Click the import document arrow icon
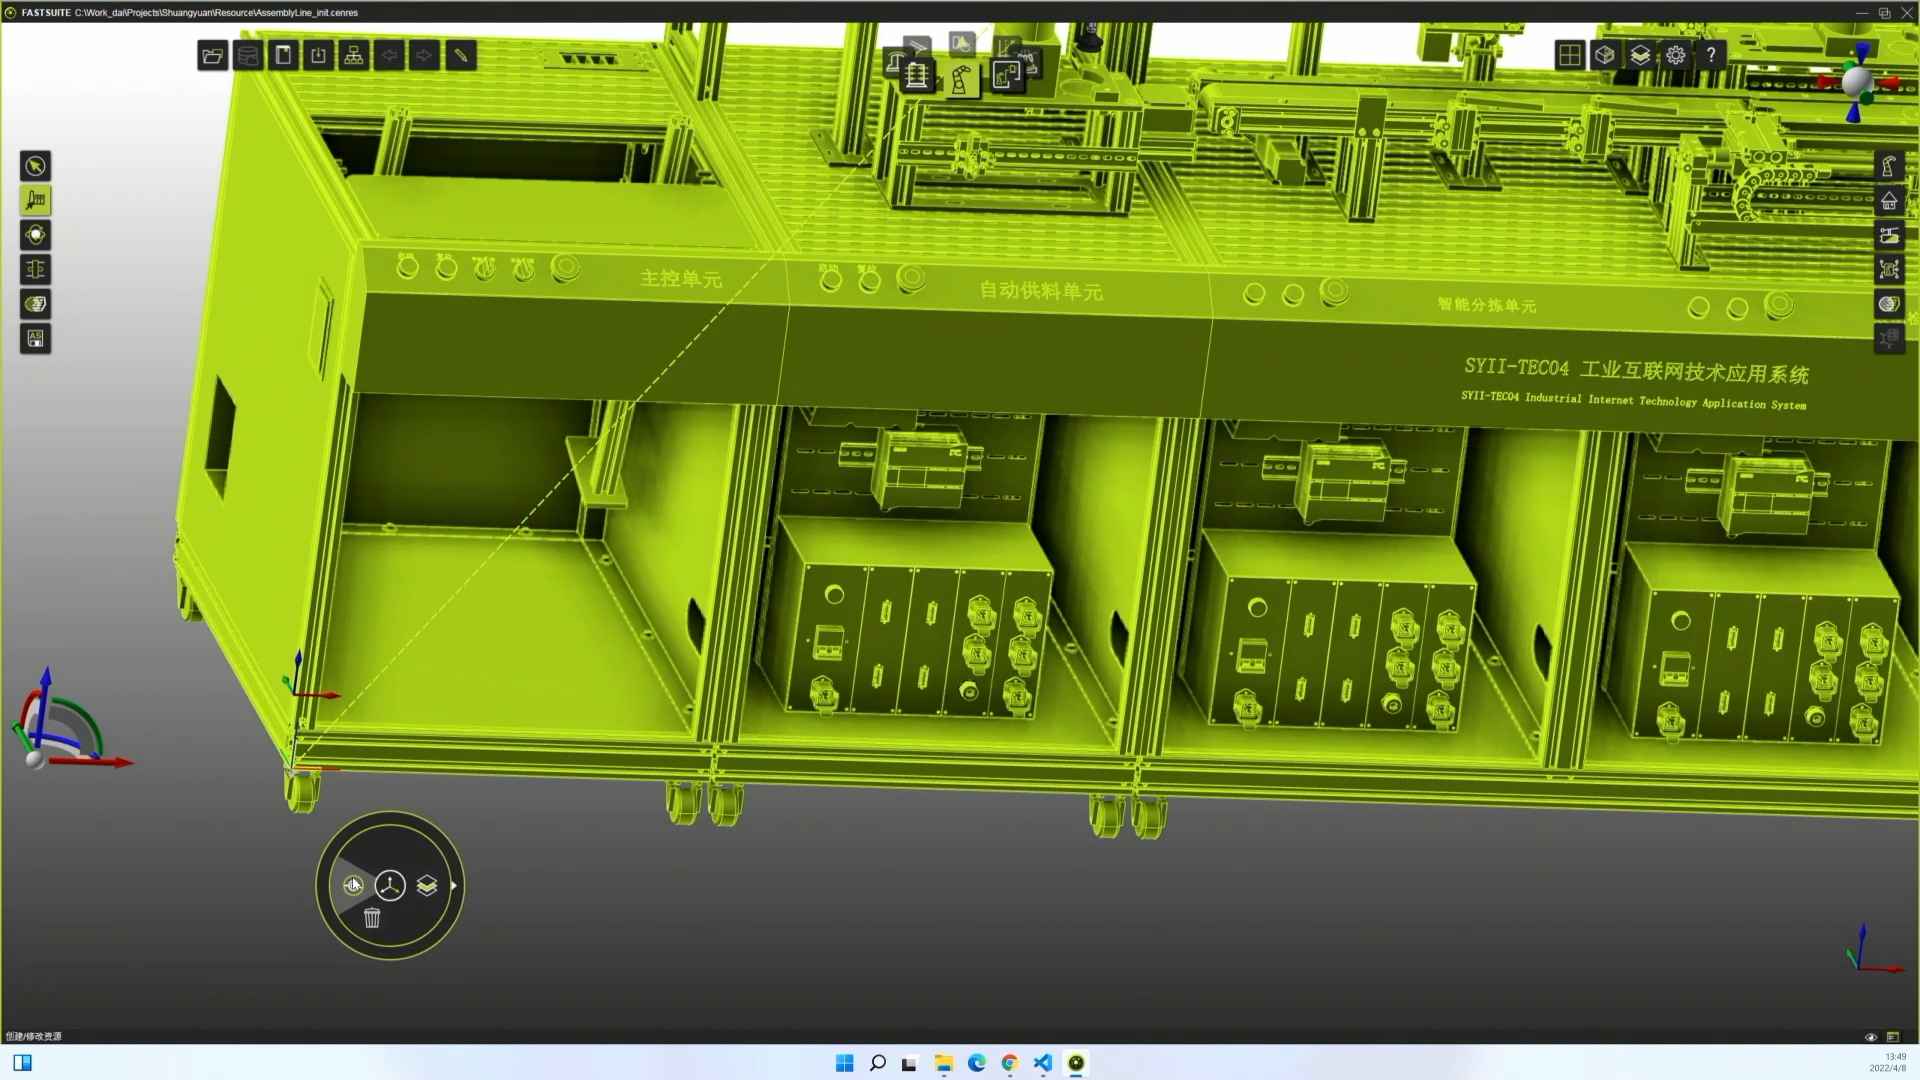The height and width of the screenshot is (1080, 1920). pos(318,56)
